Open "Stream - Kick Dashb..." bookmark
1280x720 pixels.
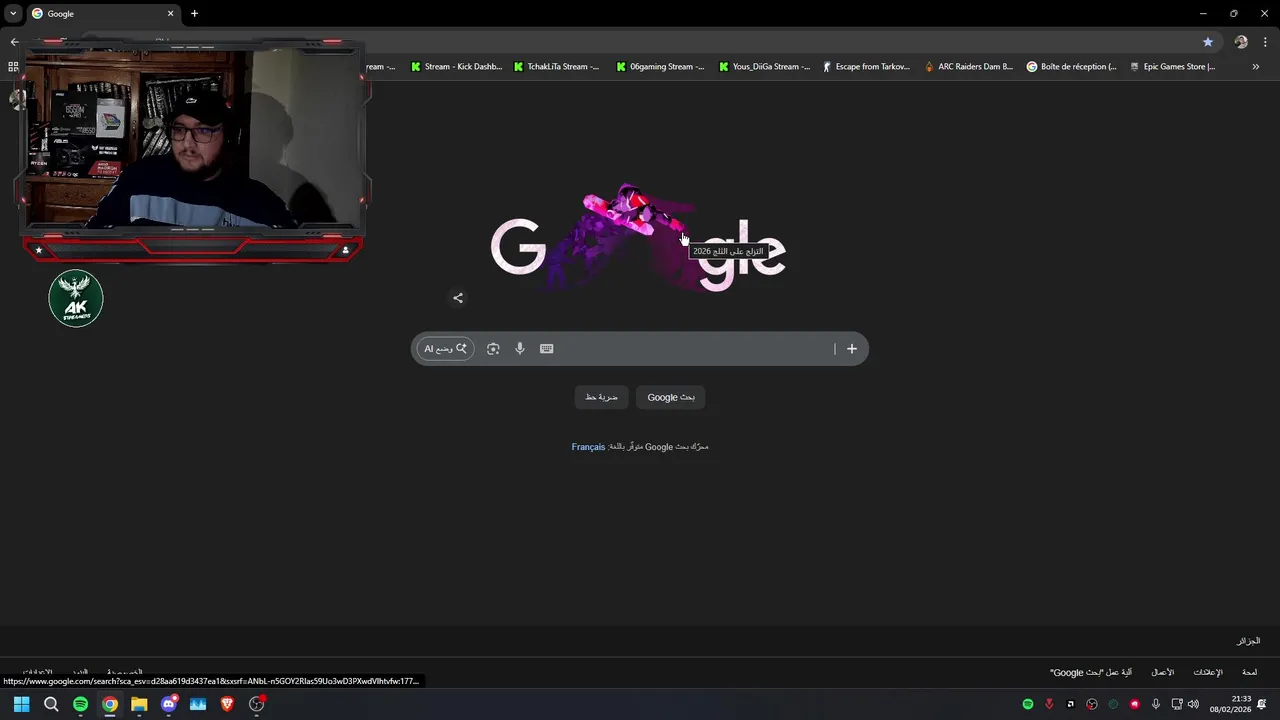coord(457,67)
